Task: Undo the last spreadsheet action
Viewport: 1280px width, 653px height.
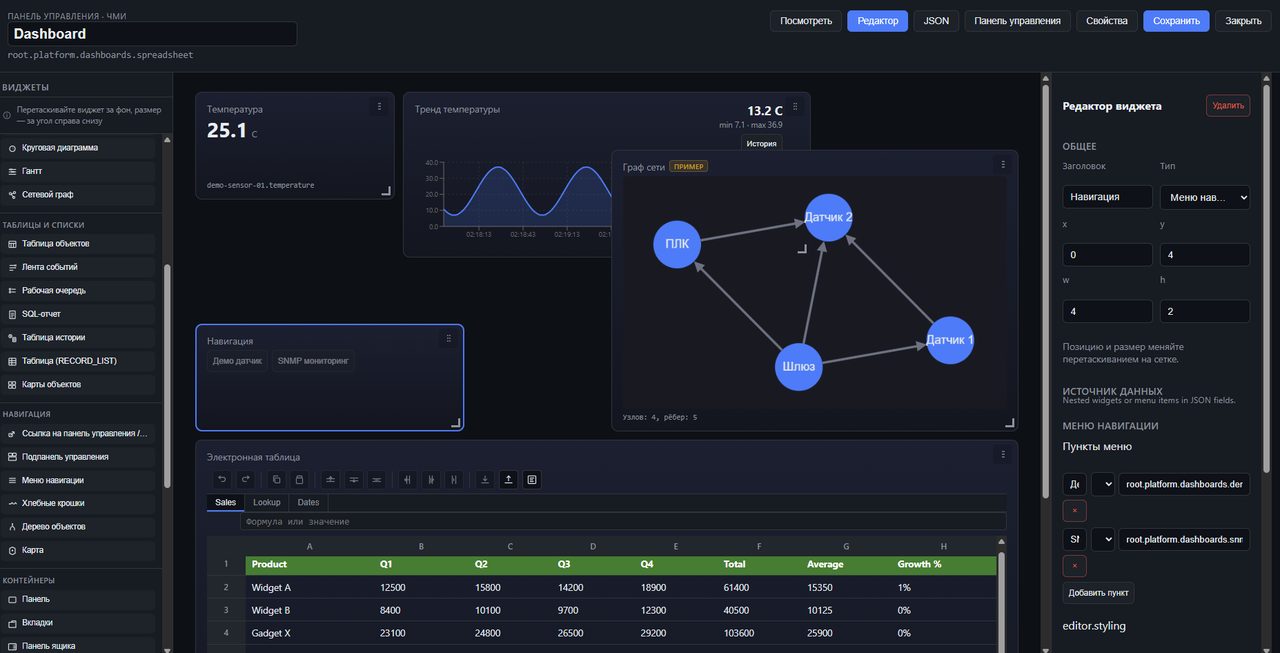Action: pyautogui.click(x=222, y=480)
